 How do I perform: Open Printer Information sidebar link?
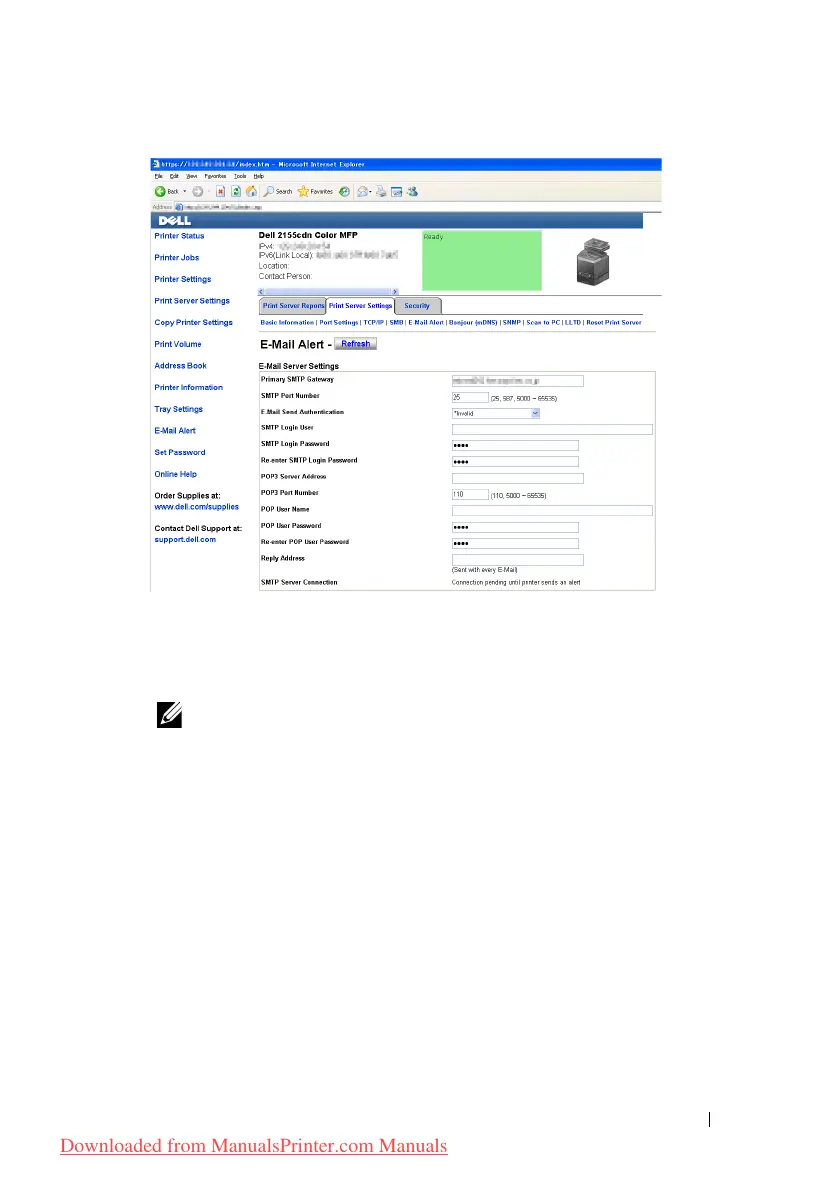(x=189, y=388)
